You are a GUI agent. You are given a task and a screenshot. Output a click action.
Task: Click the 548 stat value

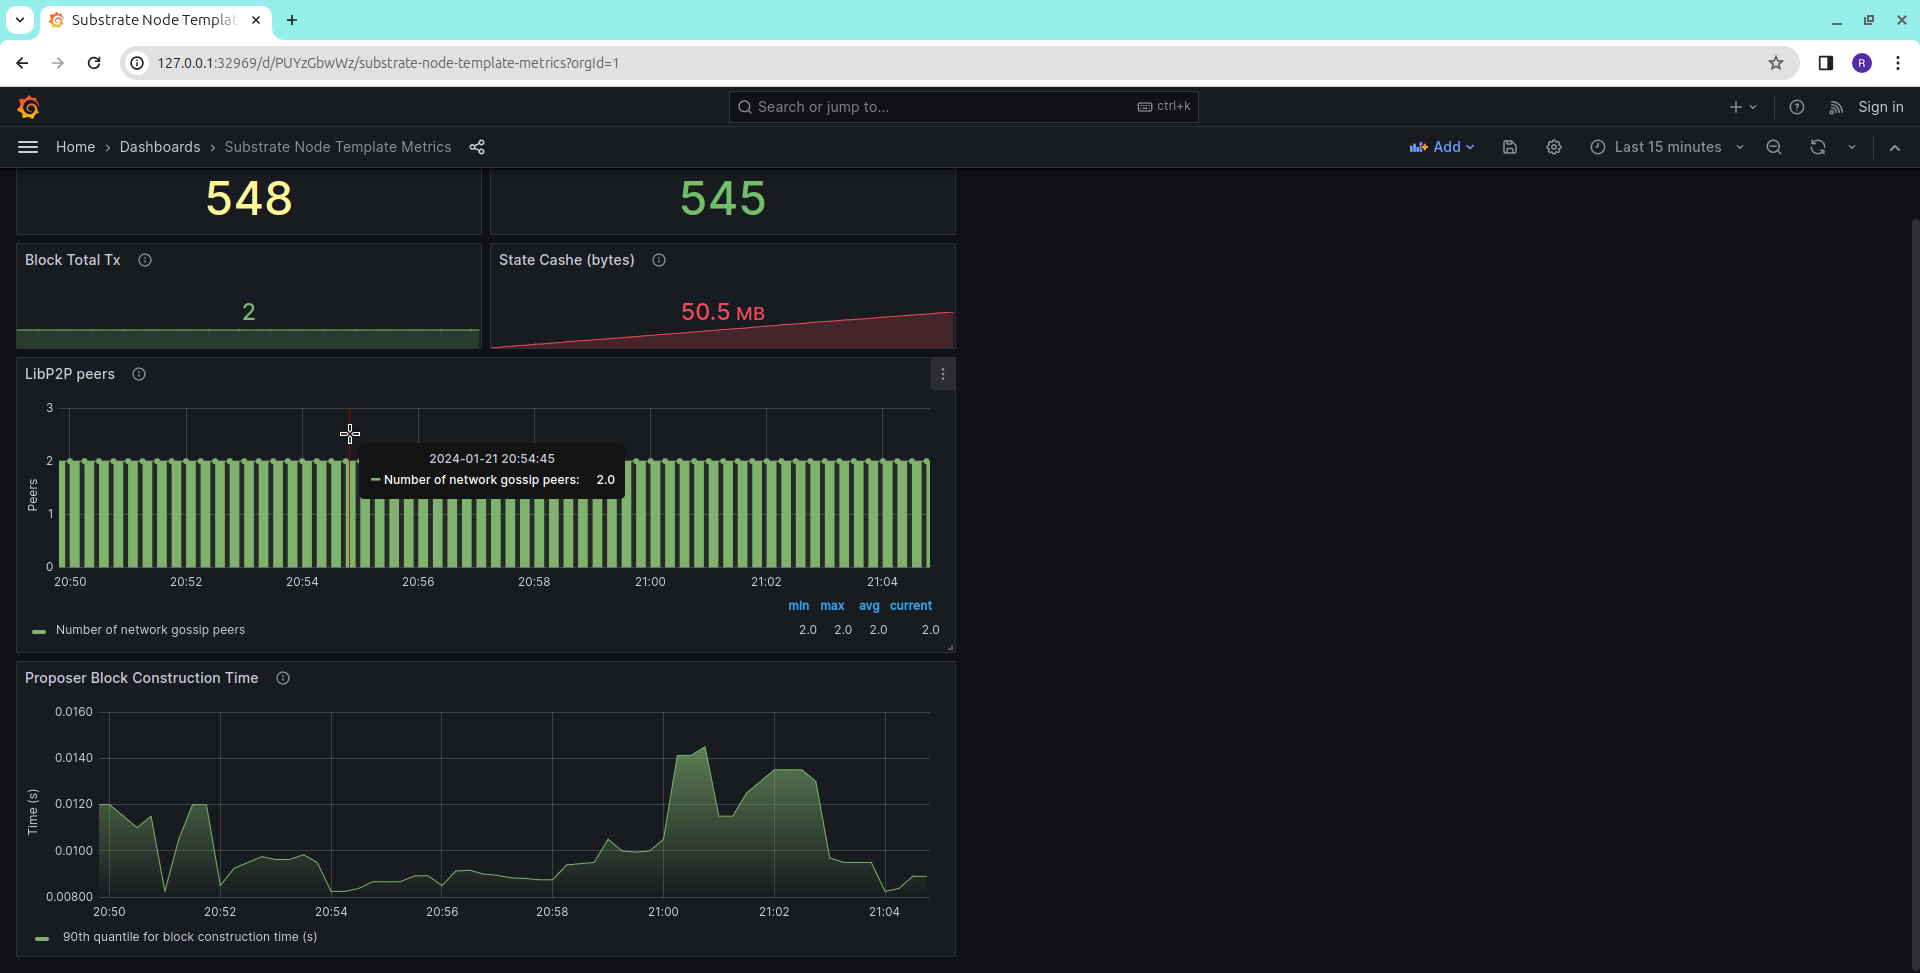tap(249, 198)
